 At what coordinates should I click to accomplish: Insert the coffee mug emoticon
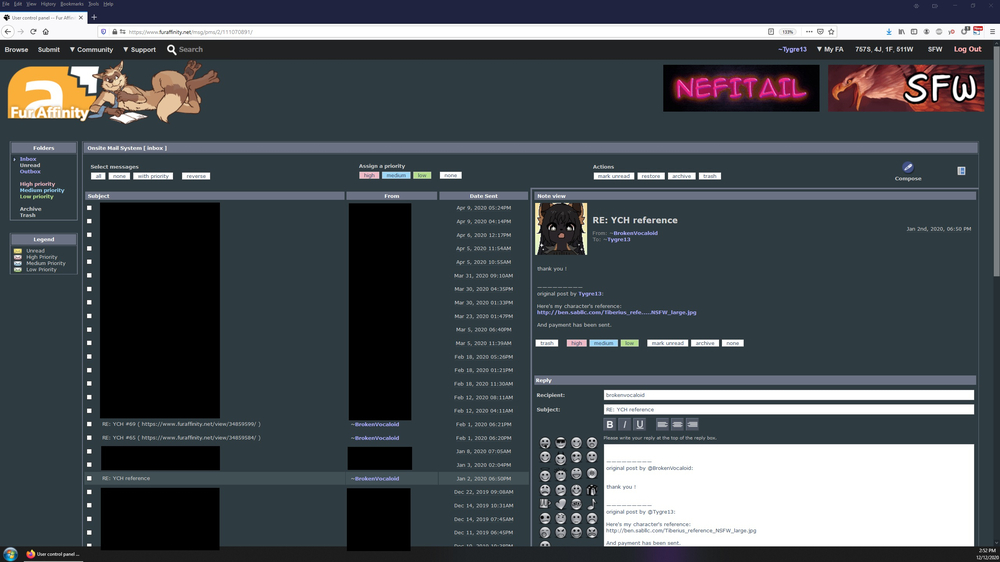pyautogui.click(x=545, y=504)
